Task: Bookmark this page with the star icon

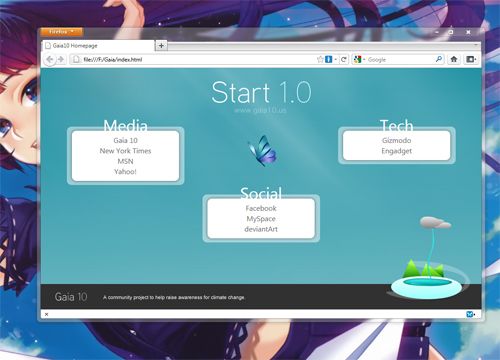Action: click(320, 59)
